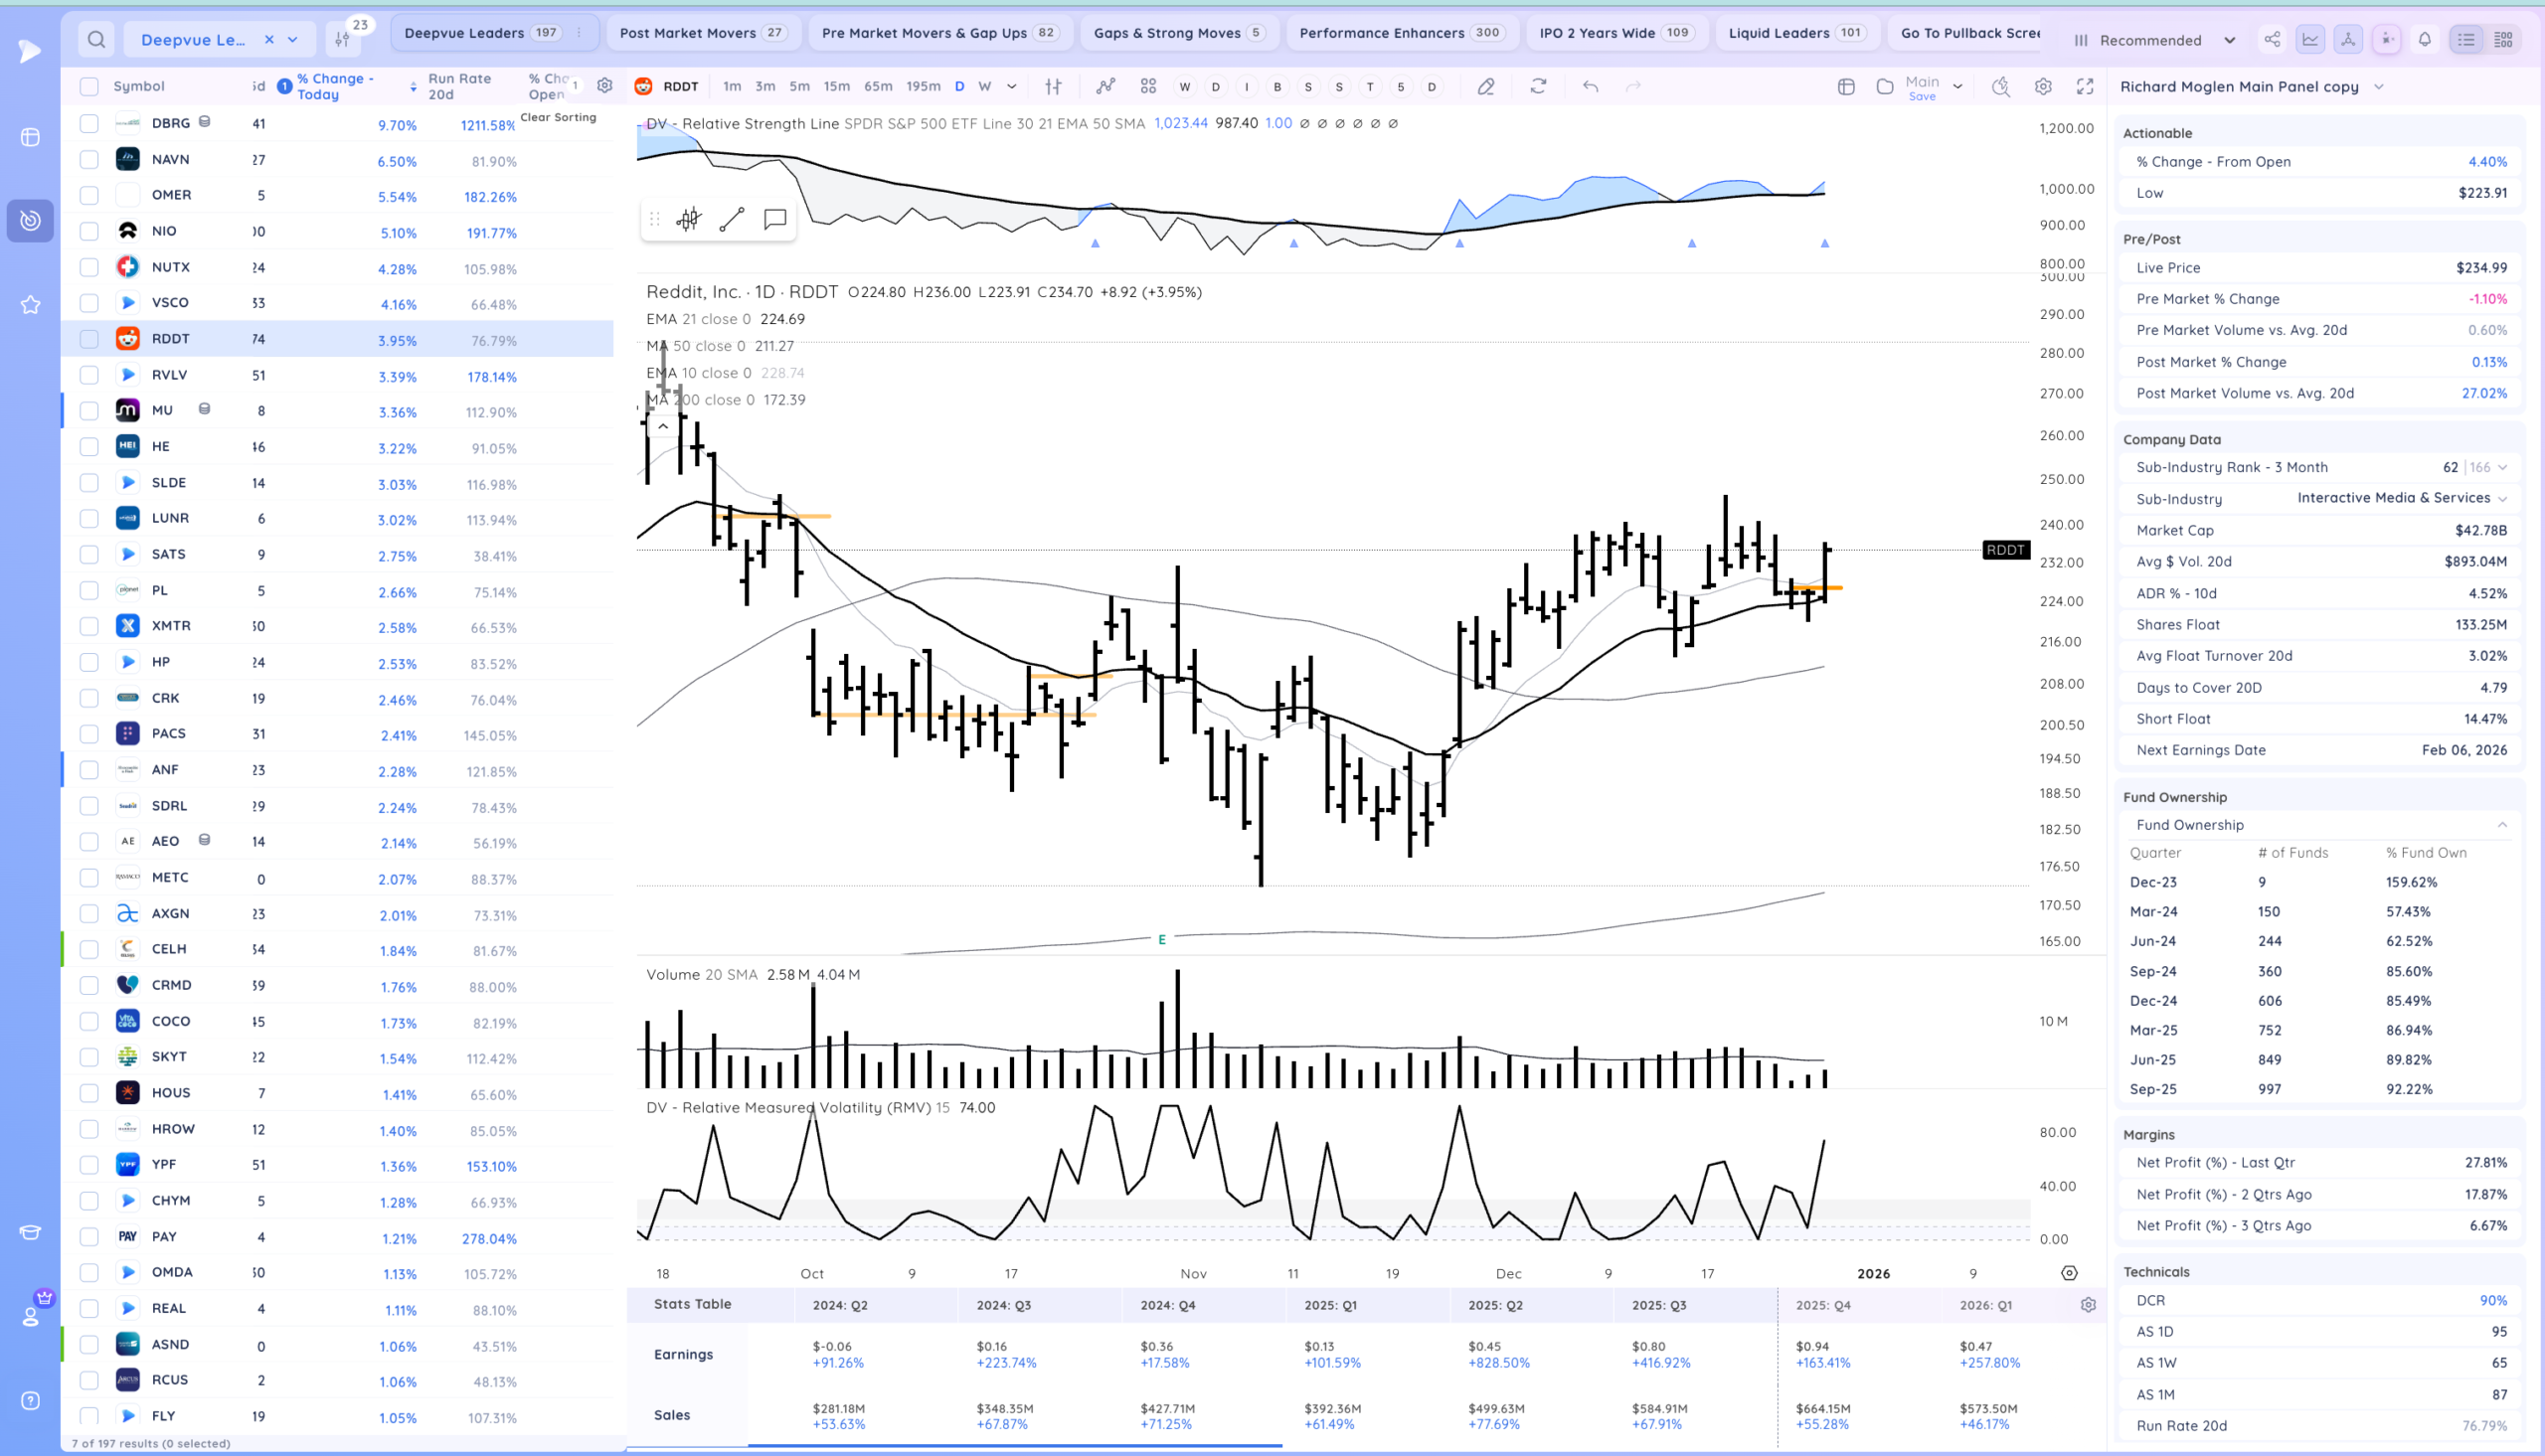Toggle the select-all checkbox by Symbol header

tap(89, 87)
